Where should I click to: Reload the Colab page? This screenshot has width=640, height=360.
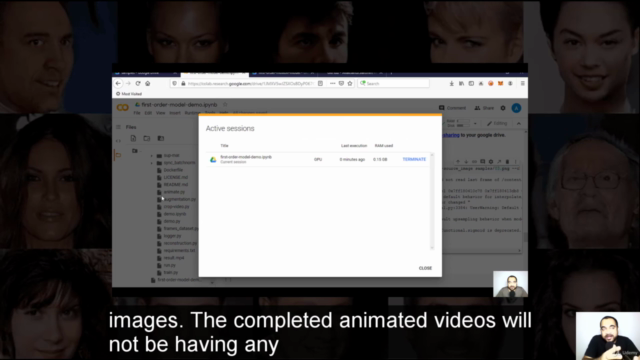click(138, 83)
